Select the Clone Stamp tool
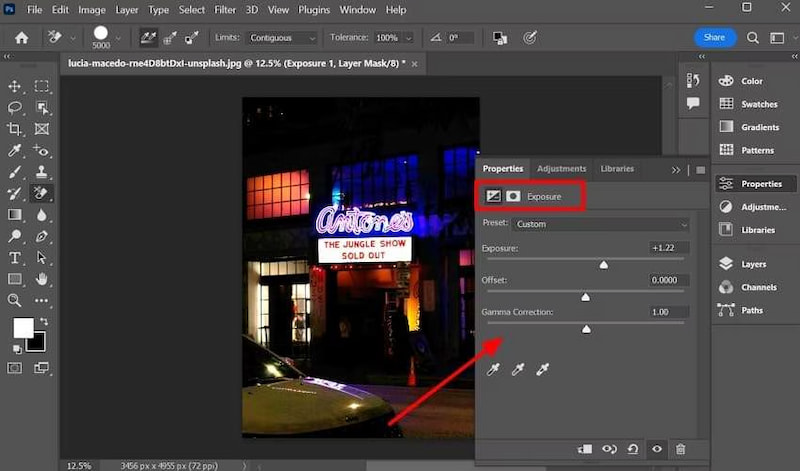The height and width of the screenshot is (471, 800). [41, 172]
